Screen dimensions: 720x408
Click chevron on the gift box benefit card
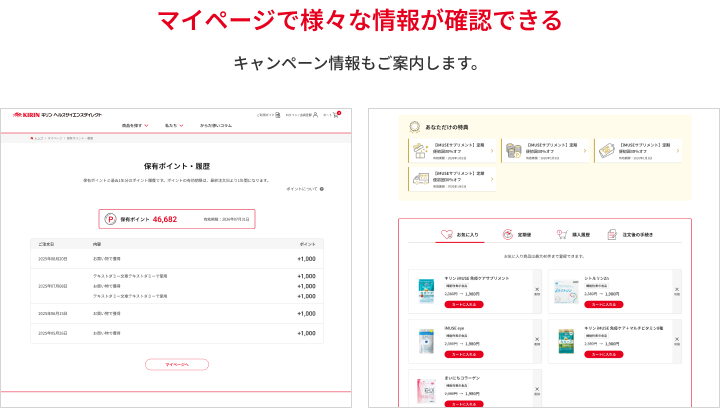click(x=492, y=151)
